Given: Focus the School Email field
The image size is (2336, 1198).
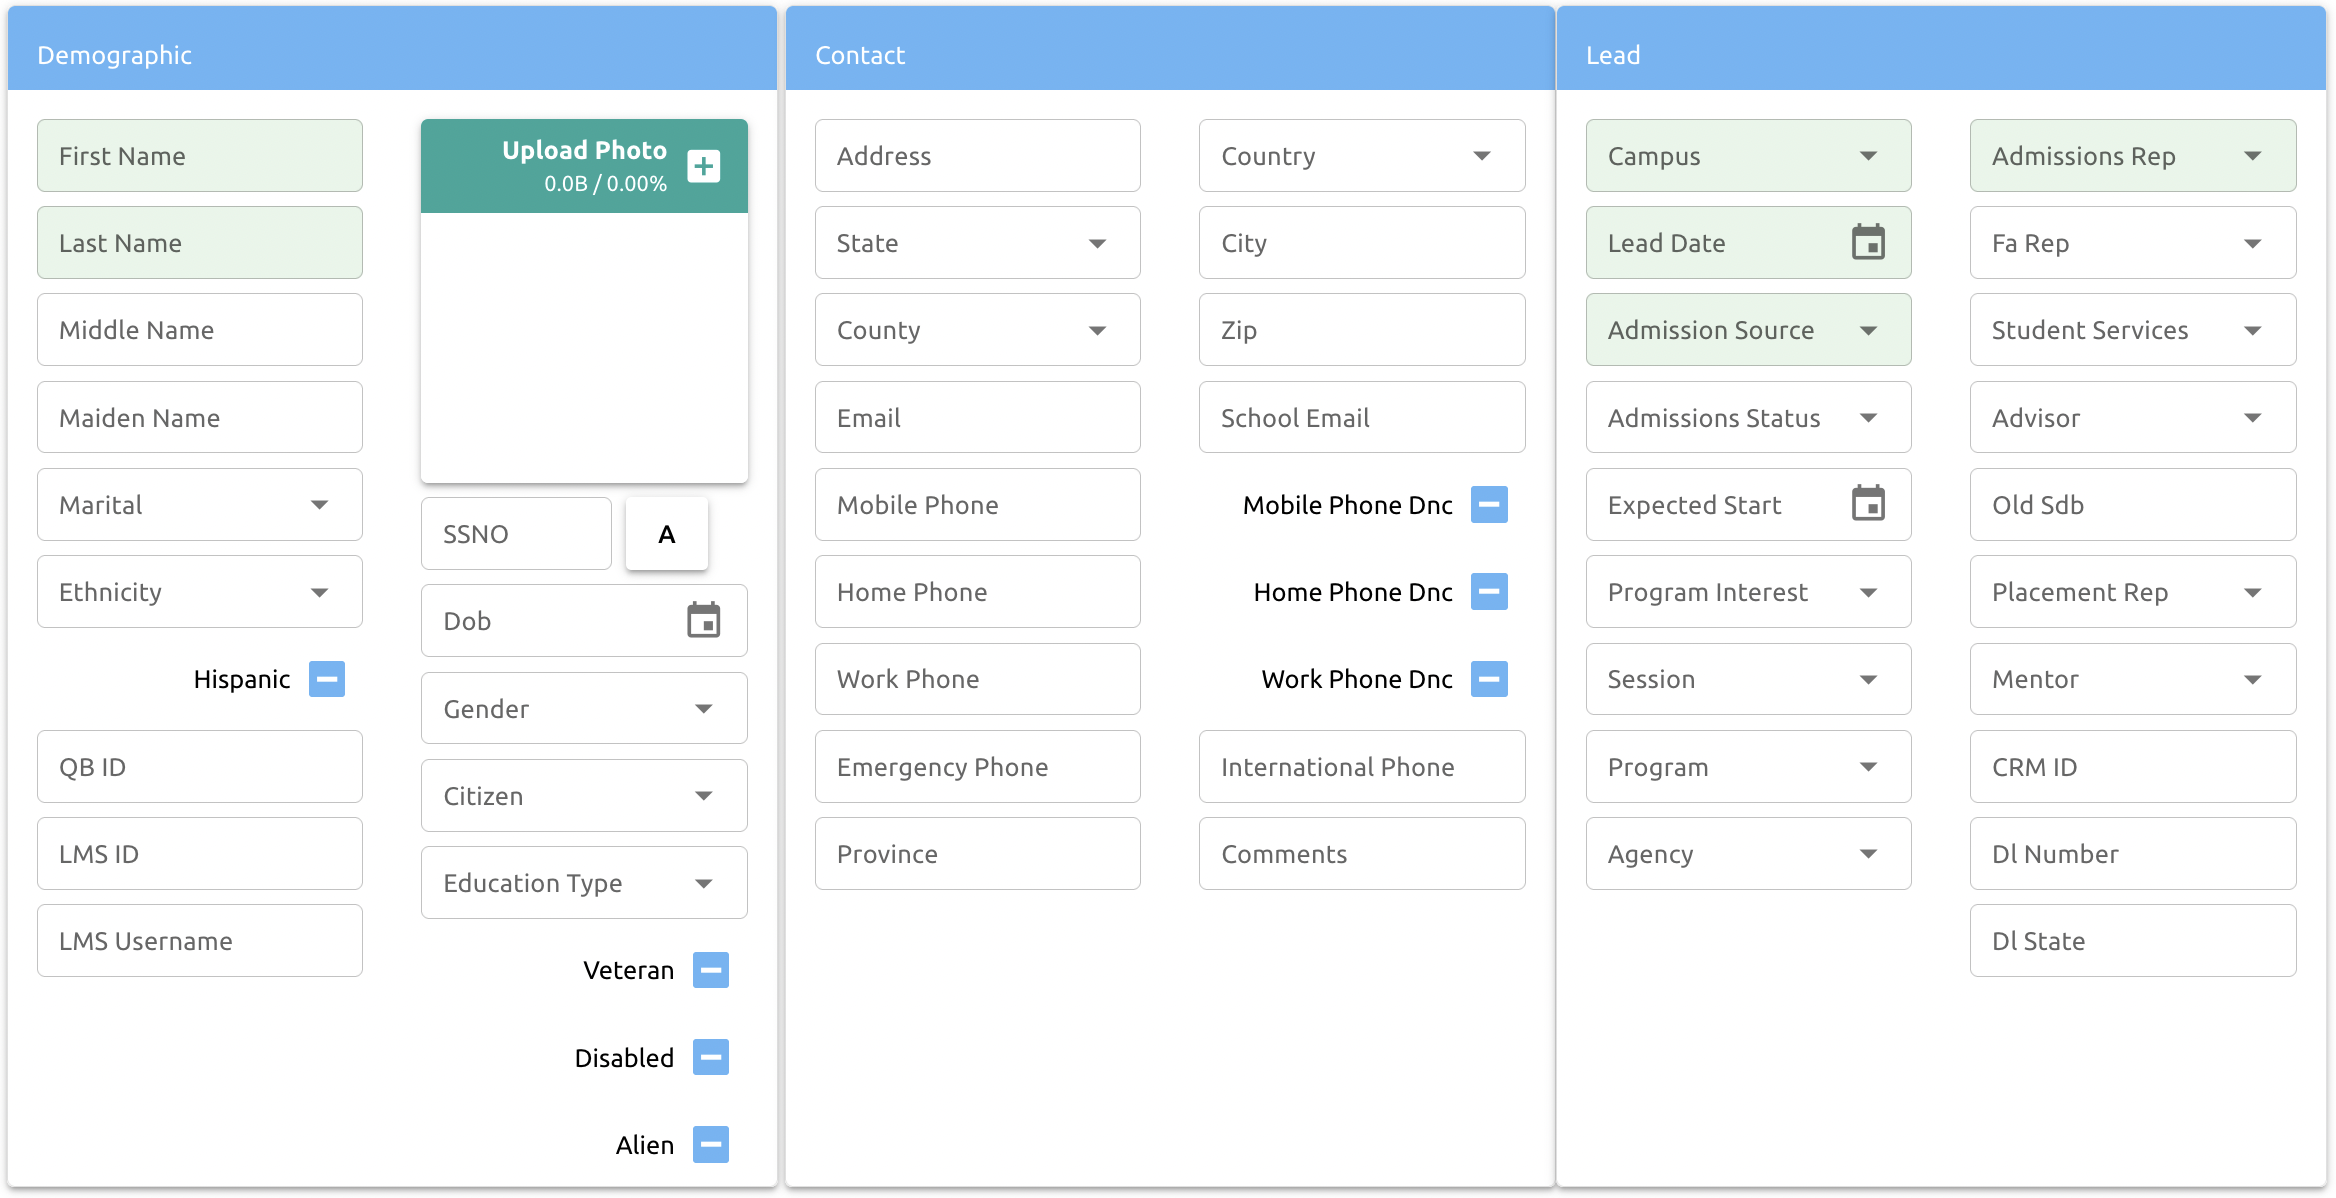Looking at the screenshot, I should [x=1361, y=418].
